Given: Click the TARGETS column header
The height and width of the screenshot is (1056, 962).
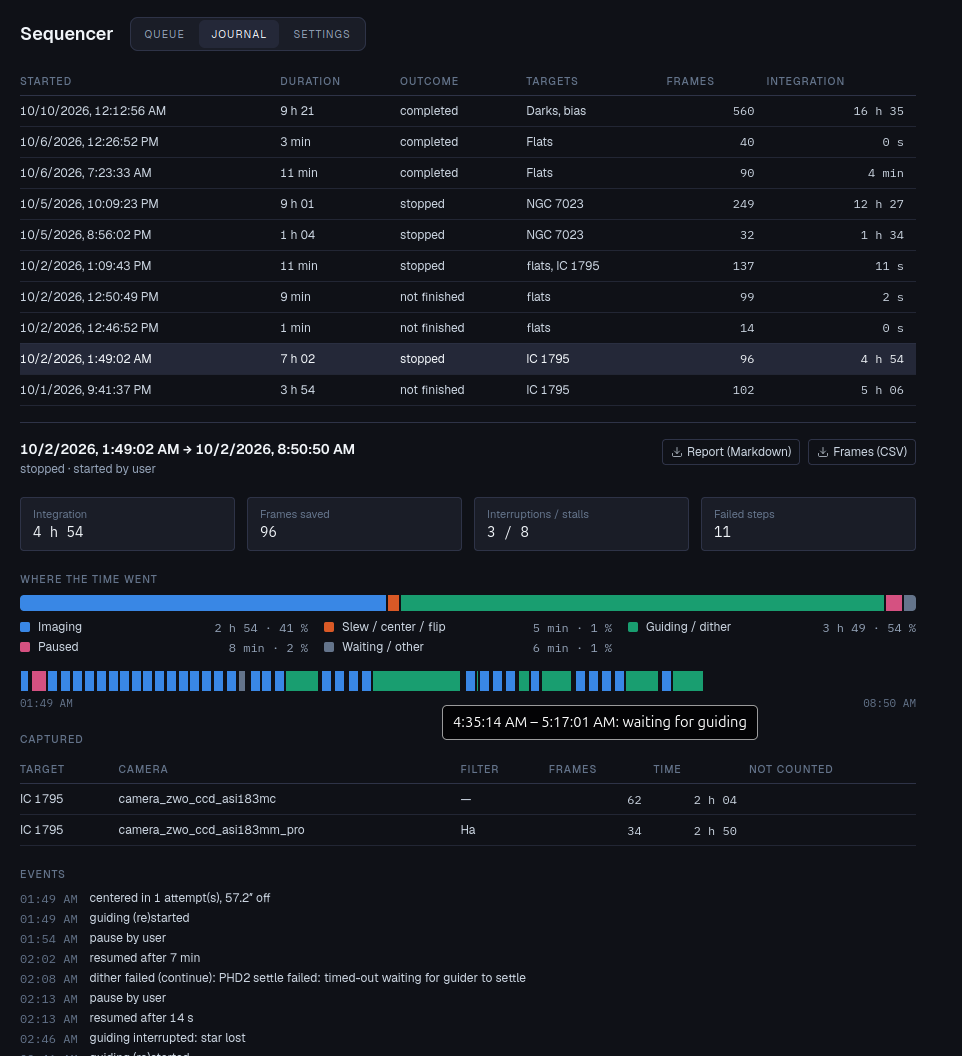Looking at the screenshot, I should coord(552,81).
